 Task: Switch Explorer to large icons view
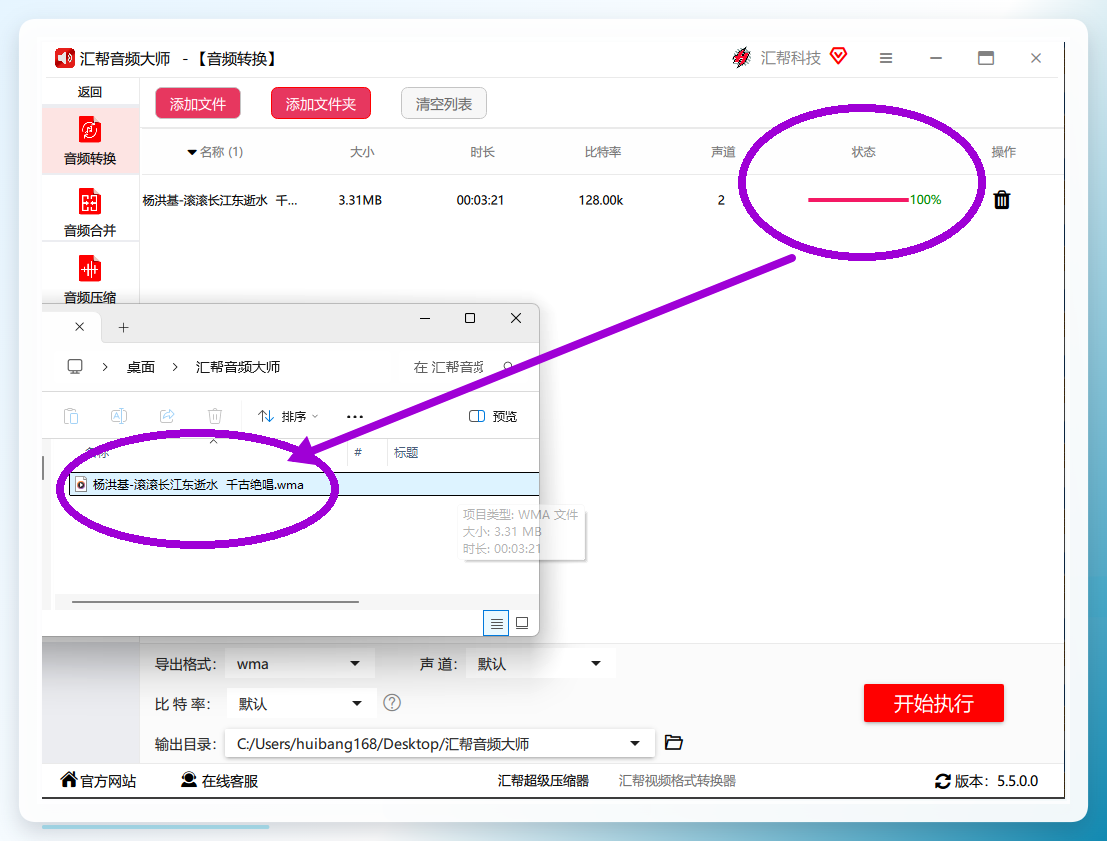522,623
